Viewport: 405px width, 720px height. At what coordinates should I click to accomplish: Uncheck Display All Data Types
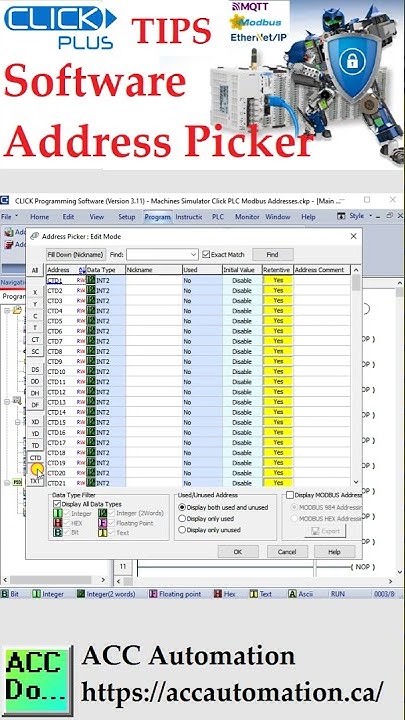click(x=57, y=504)
